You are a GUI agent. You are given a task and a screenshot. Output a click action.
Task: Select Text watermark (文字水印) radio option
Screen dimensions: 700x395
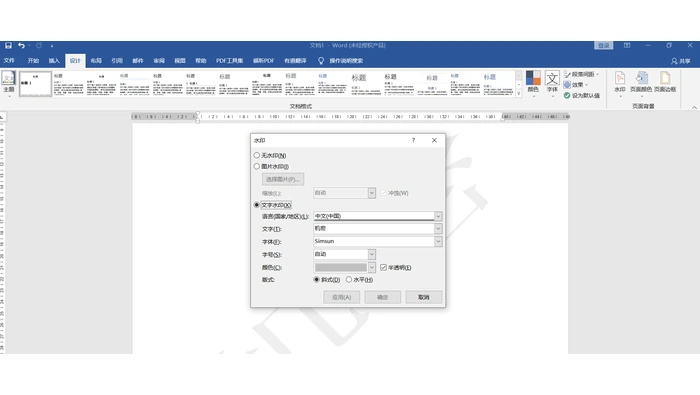(x=257, y=205)
